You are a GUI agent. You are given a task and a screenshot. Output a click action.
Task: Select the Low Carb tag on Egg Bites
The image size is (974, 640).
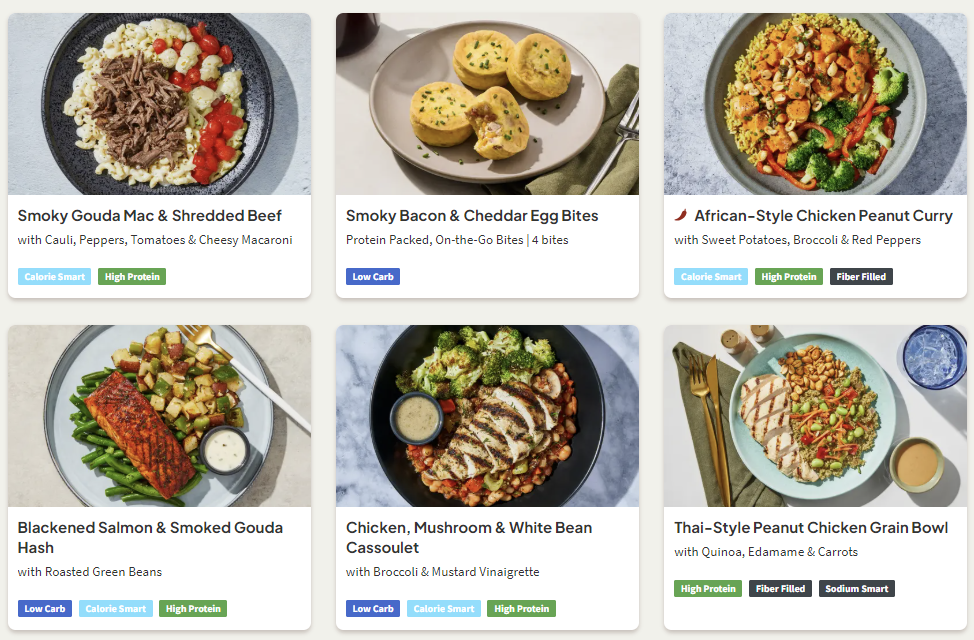[x=373, y=277]
